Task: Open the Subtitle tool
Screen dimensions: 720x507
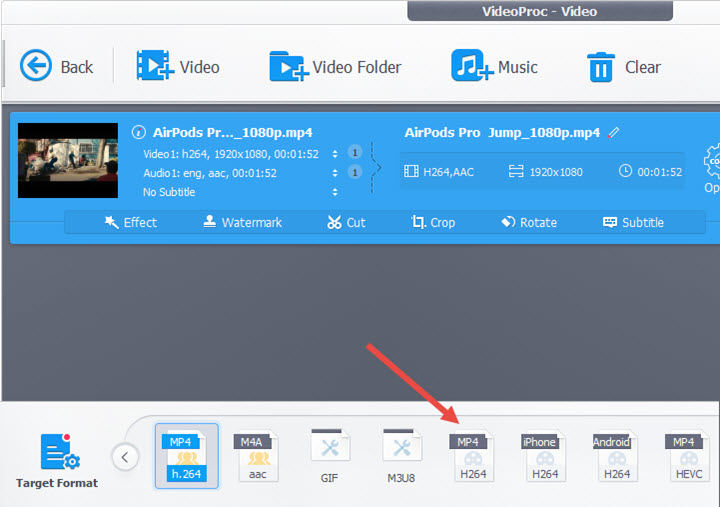Action: coord(633,223)
